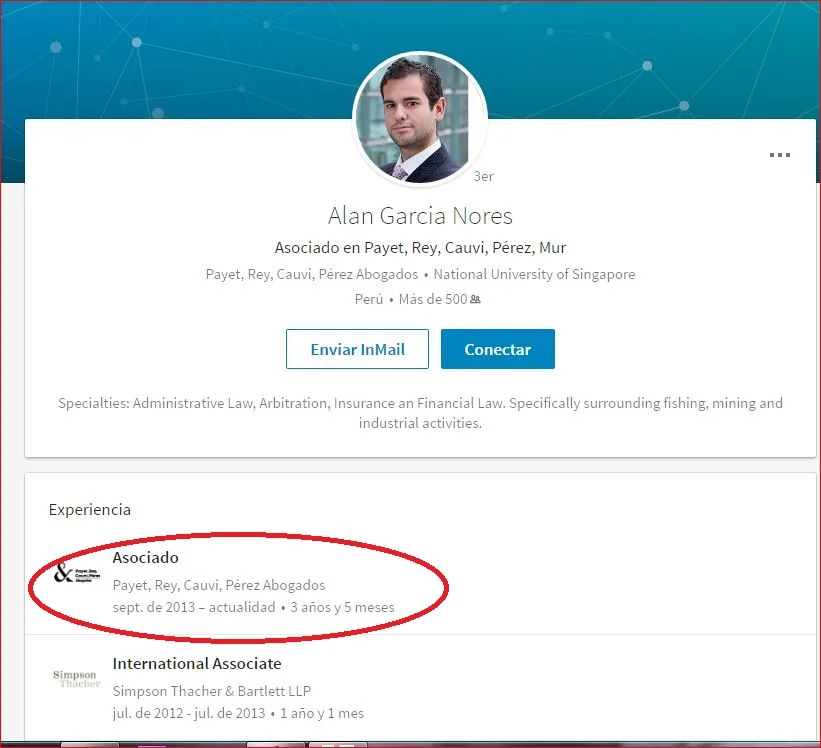Click the 'Experiencia' section heading

(89, 509)
